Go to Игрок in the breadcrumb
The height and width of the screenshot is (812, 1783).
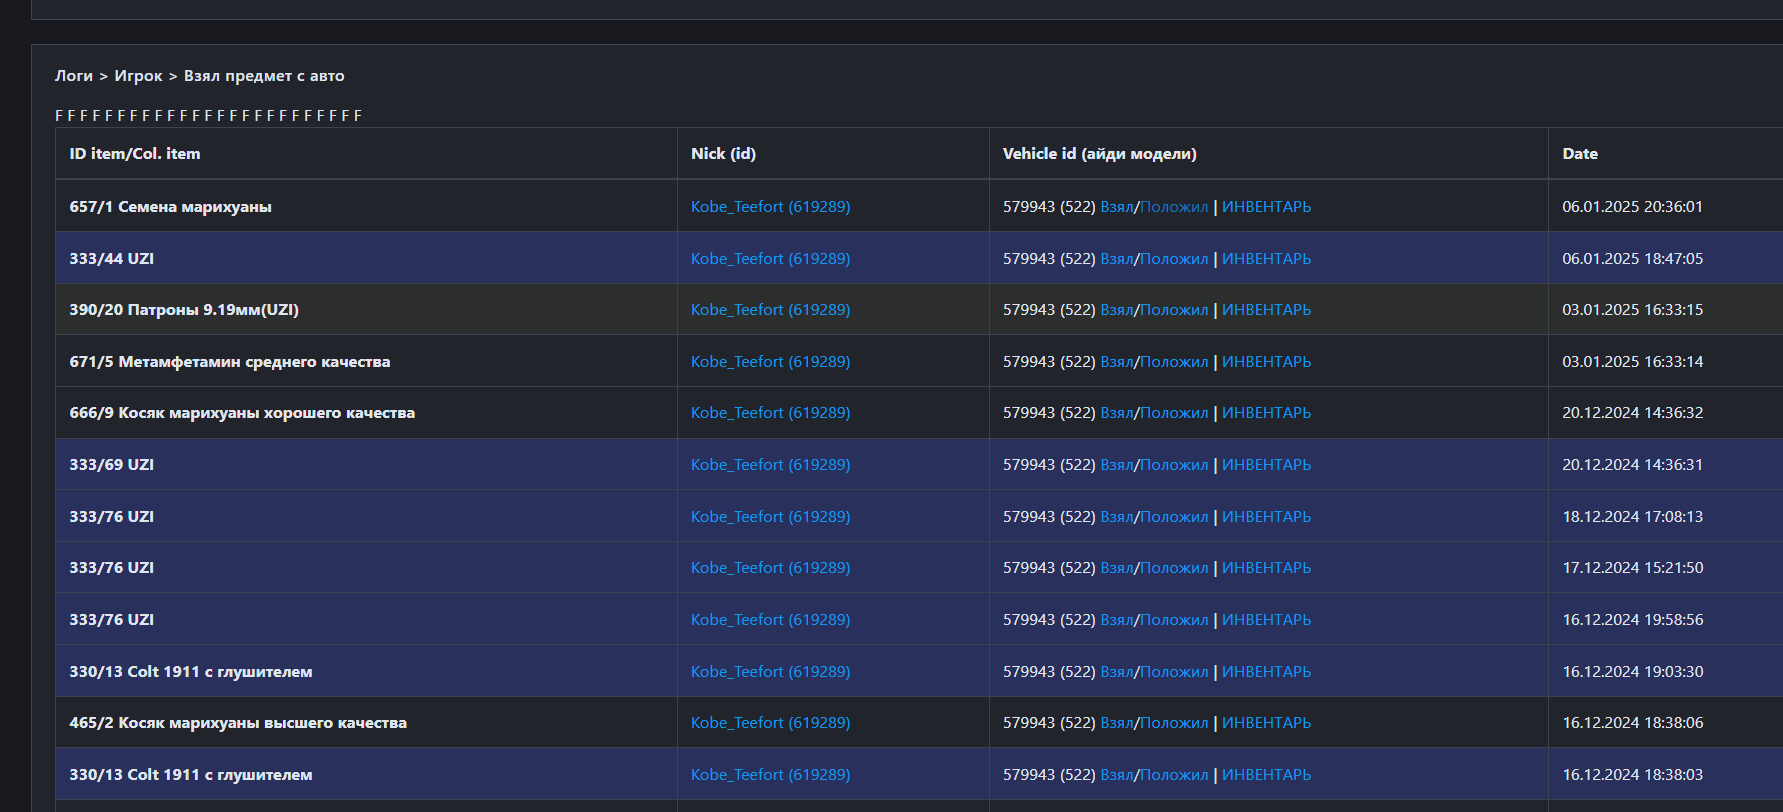pos(138,76)
